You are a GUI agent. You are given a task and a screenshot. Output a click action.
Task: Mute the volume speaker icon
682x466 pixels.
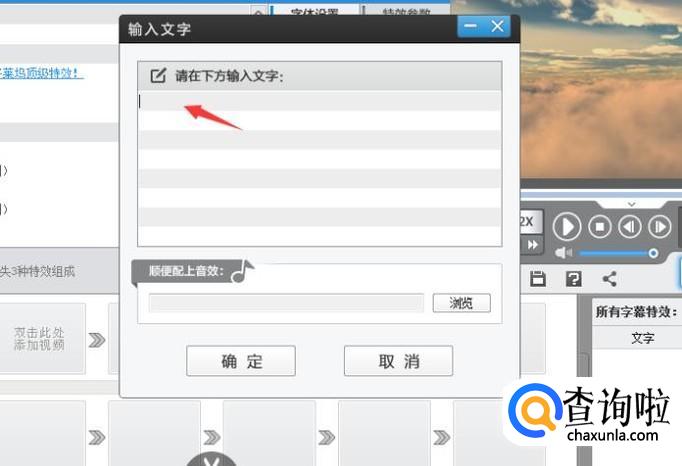tap(564, 253)
